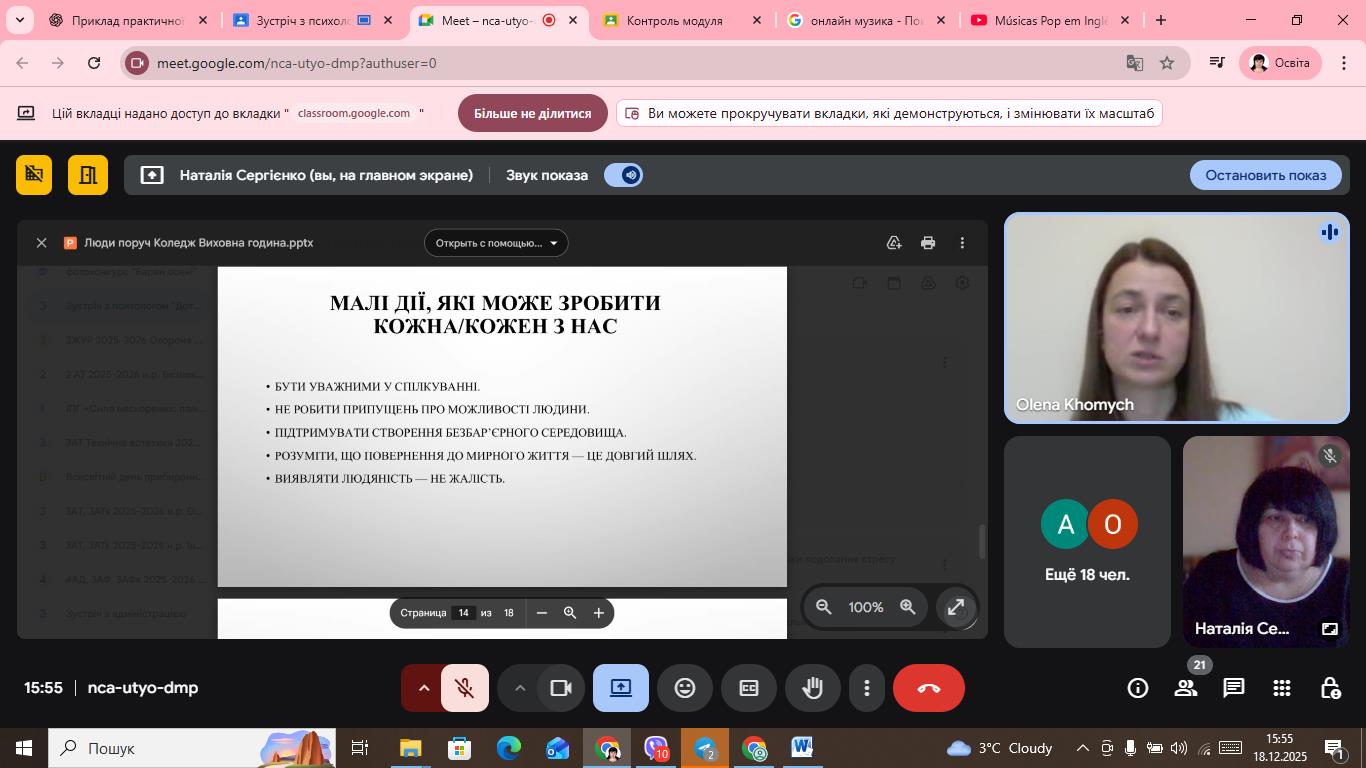1366x768 pixels.
Task: Raise hand in the meeting
Action: click(x=812, y=688)
